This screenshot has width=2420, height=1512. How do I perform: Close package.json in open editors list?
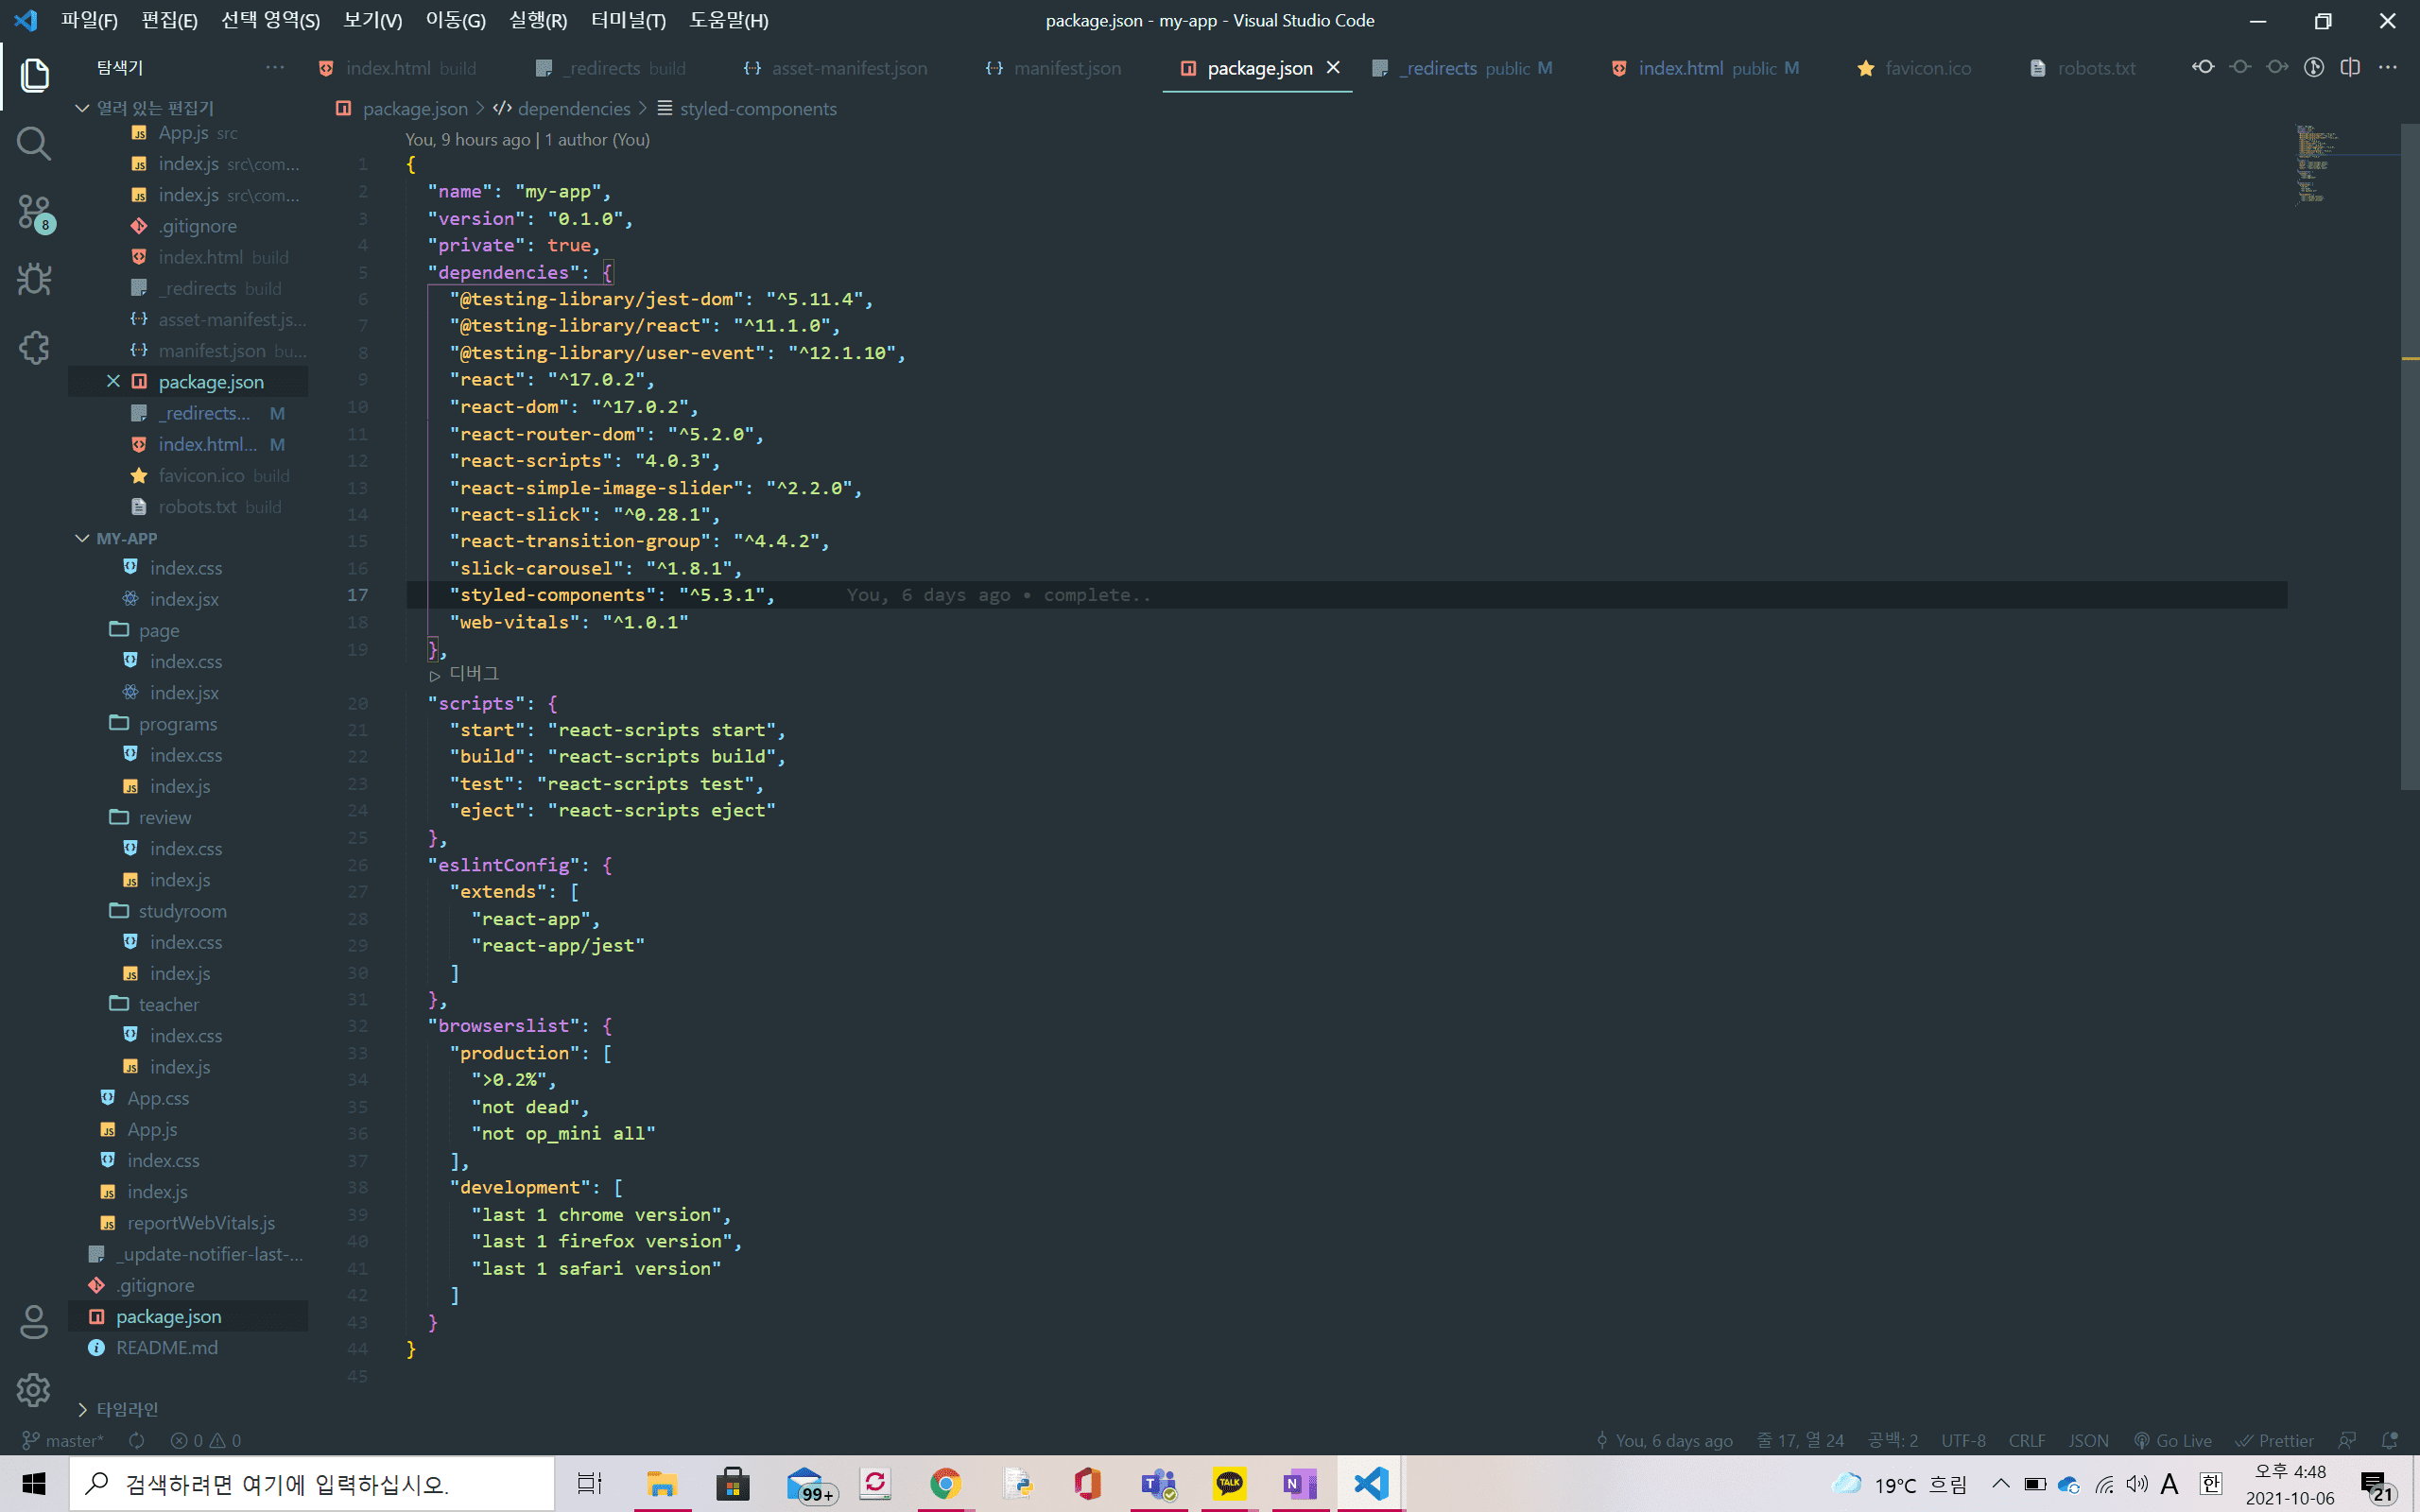tap(113, 381)
